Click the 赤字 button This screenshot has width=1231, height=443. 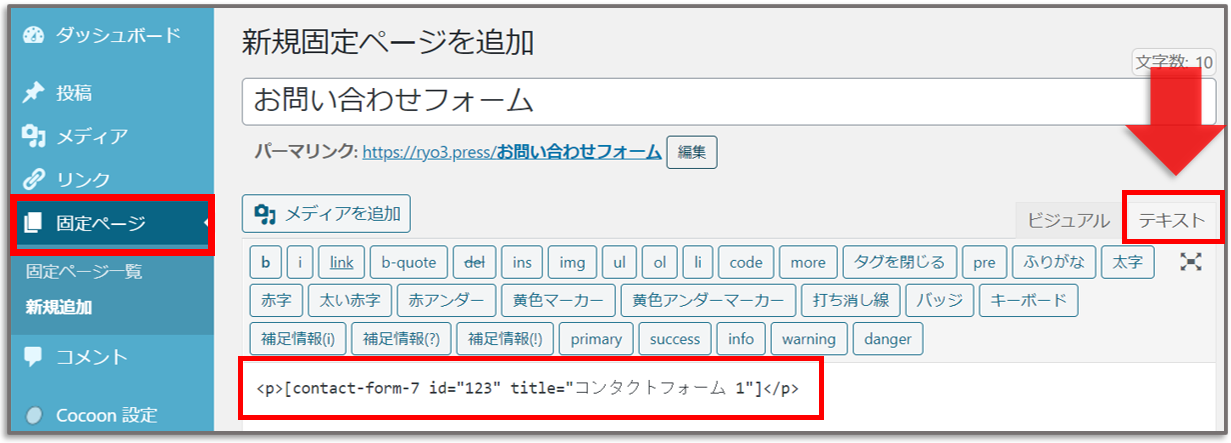276,300
